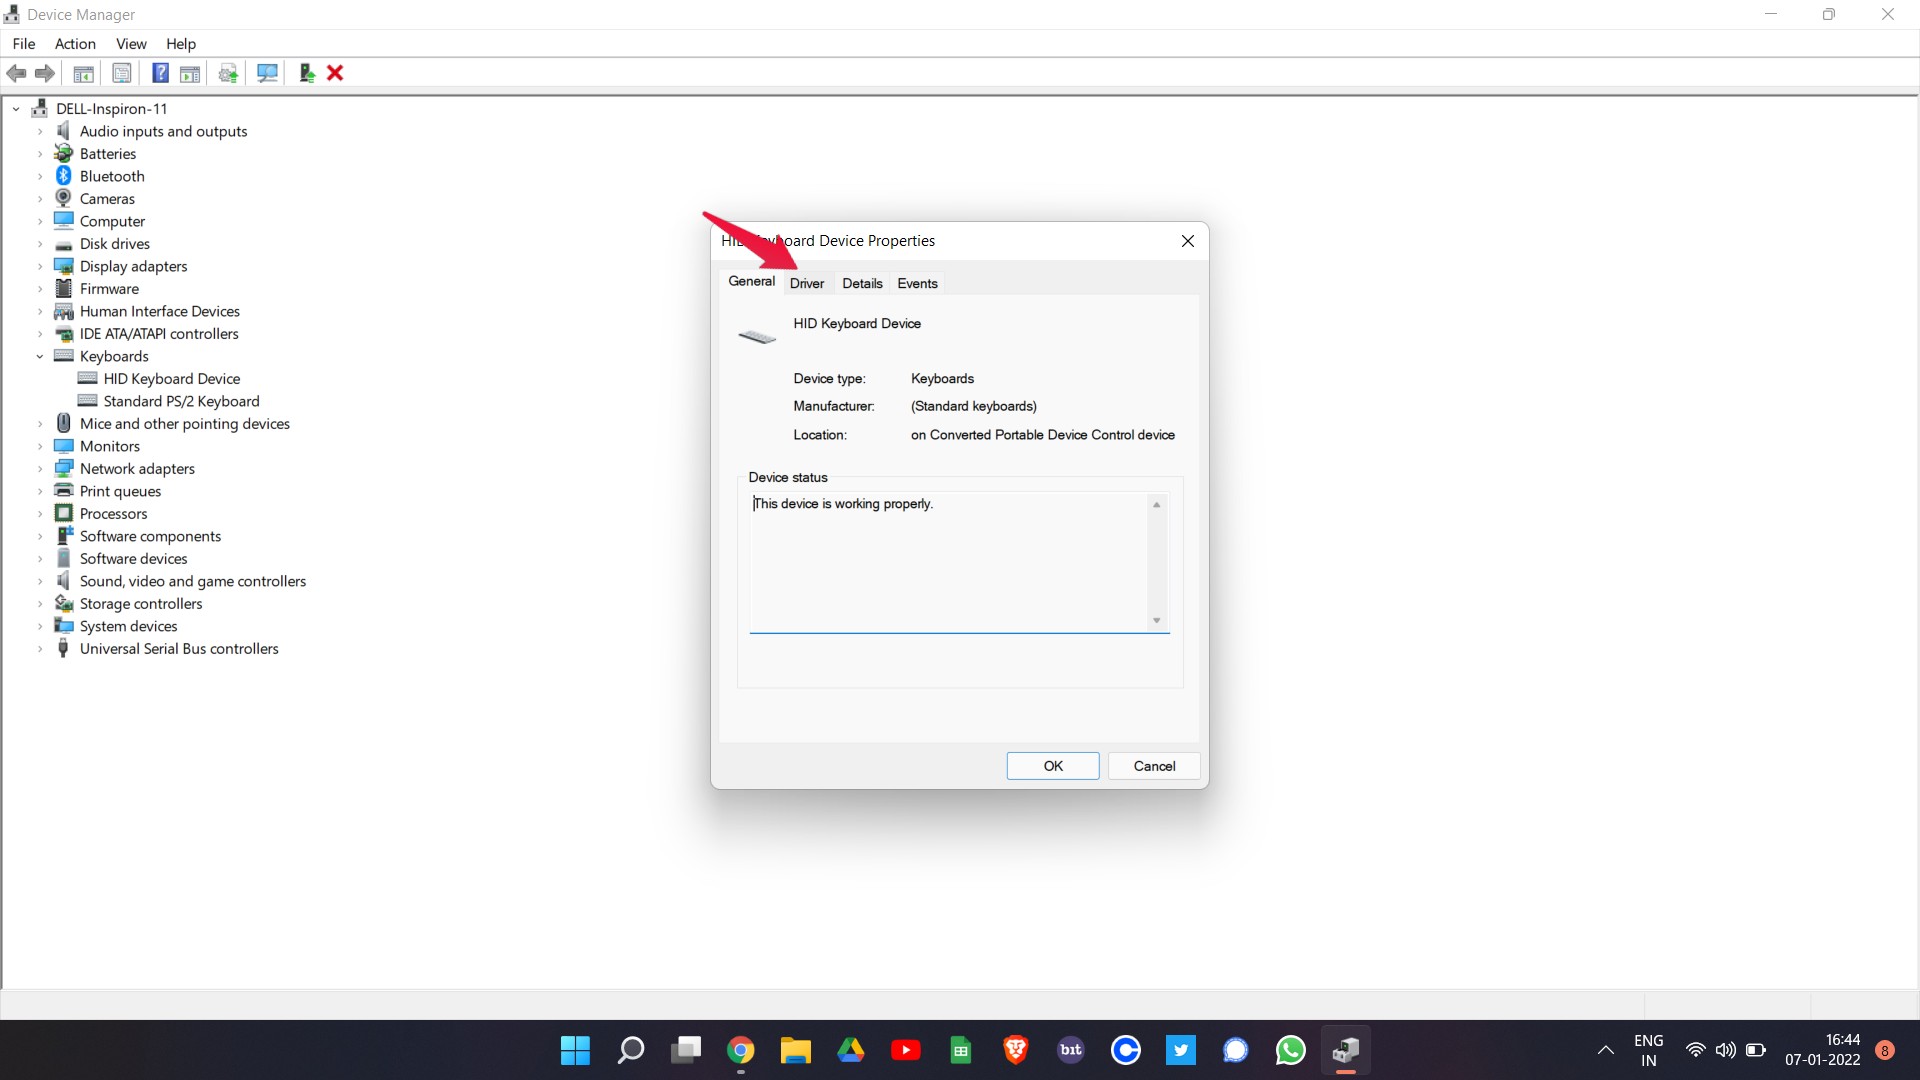1920x1080 pixels.
Task: Switch to the Driver tab
Action: (x=806, y=284)
